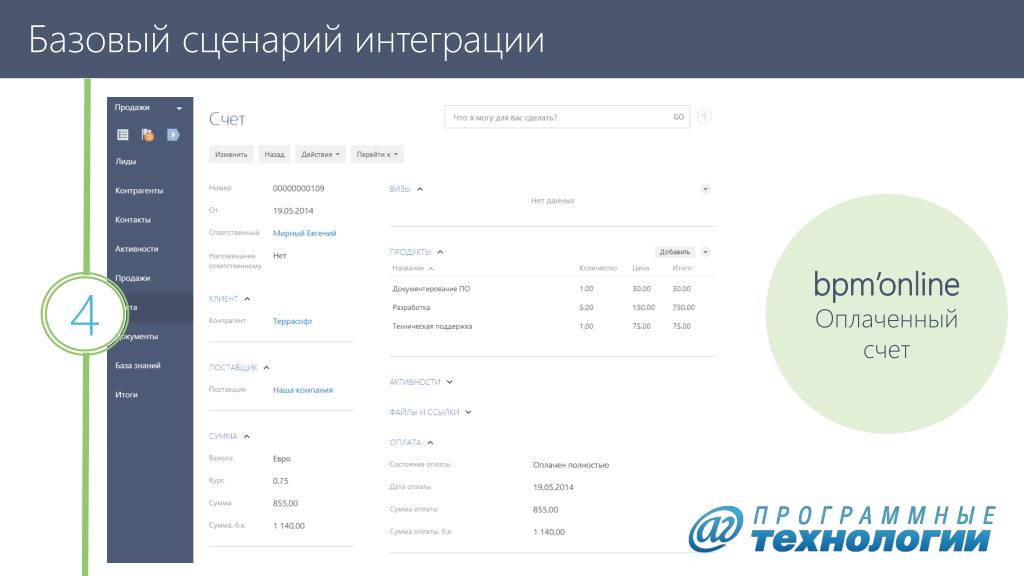Click the Назад button
1024x576 pixels.
[x=274, y=154]
